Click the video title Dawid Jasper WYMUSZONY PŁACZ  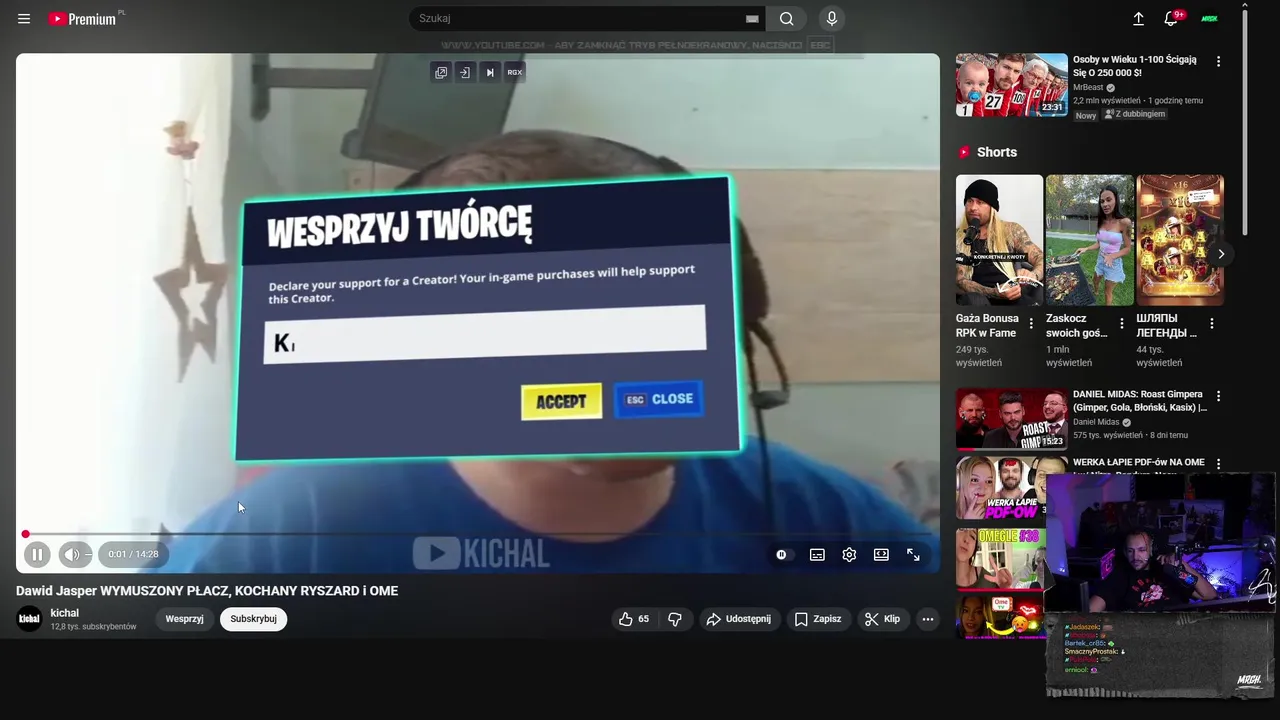(207, 591)
